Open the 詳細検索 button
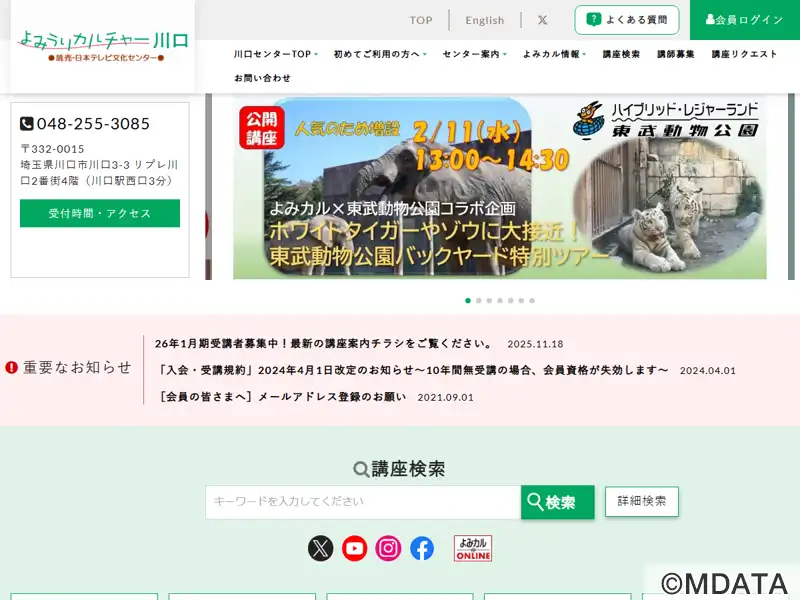The image size is (800, 600). click(x=642, y=502)
